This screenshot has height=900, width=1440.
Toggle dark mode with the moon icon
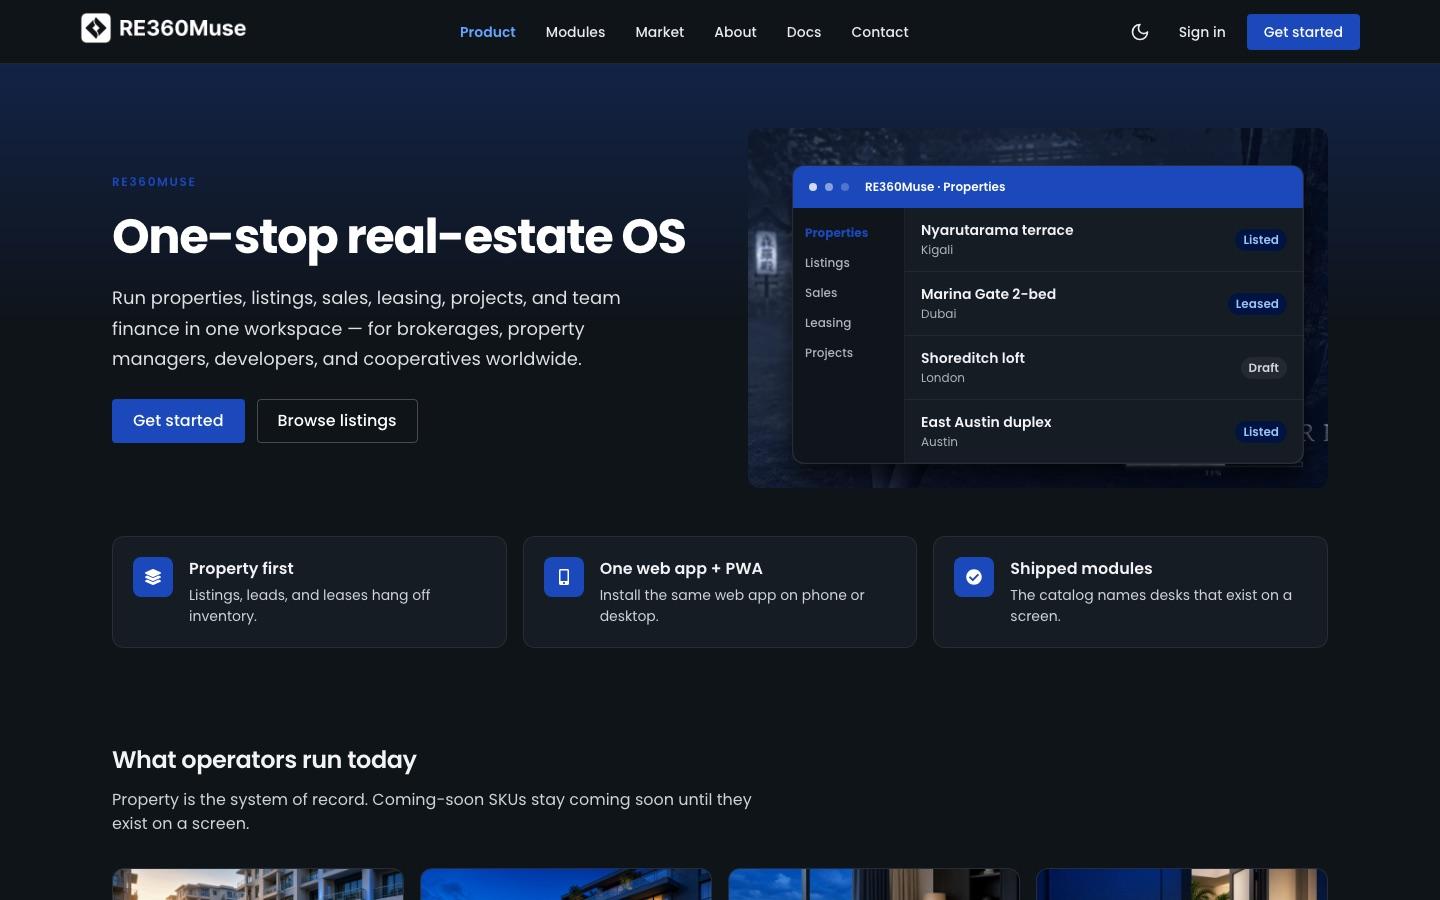(1139, 32)
